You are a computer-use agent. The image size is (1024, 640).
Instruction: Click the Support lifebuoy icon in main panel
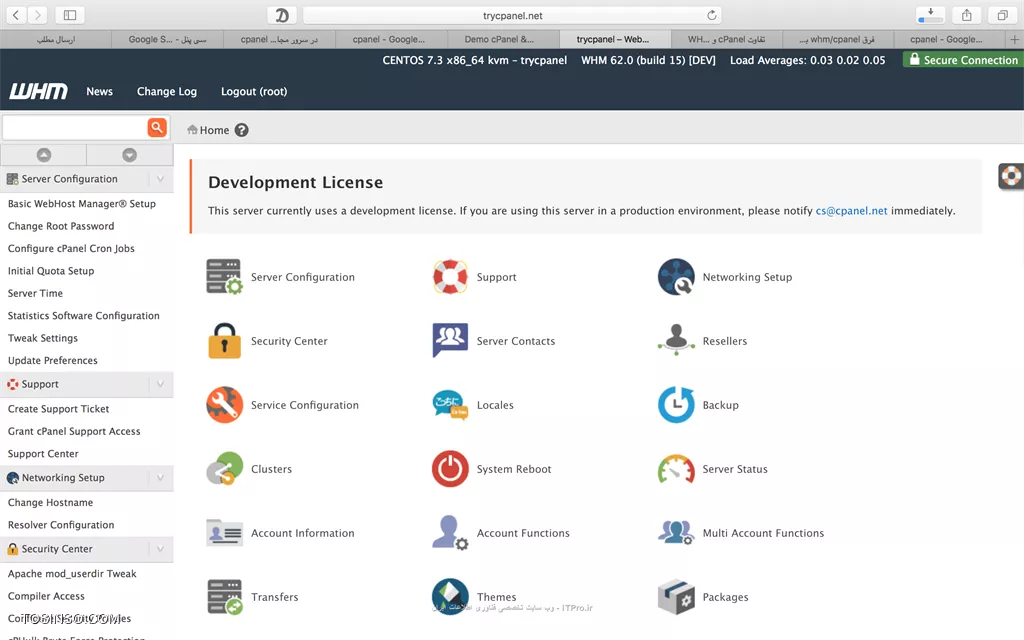click(x=450, y=276)
